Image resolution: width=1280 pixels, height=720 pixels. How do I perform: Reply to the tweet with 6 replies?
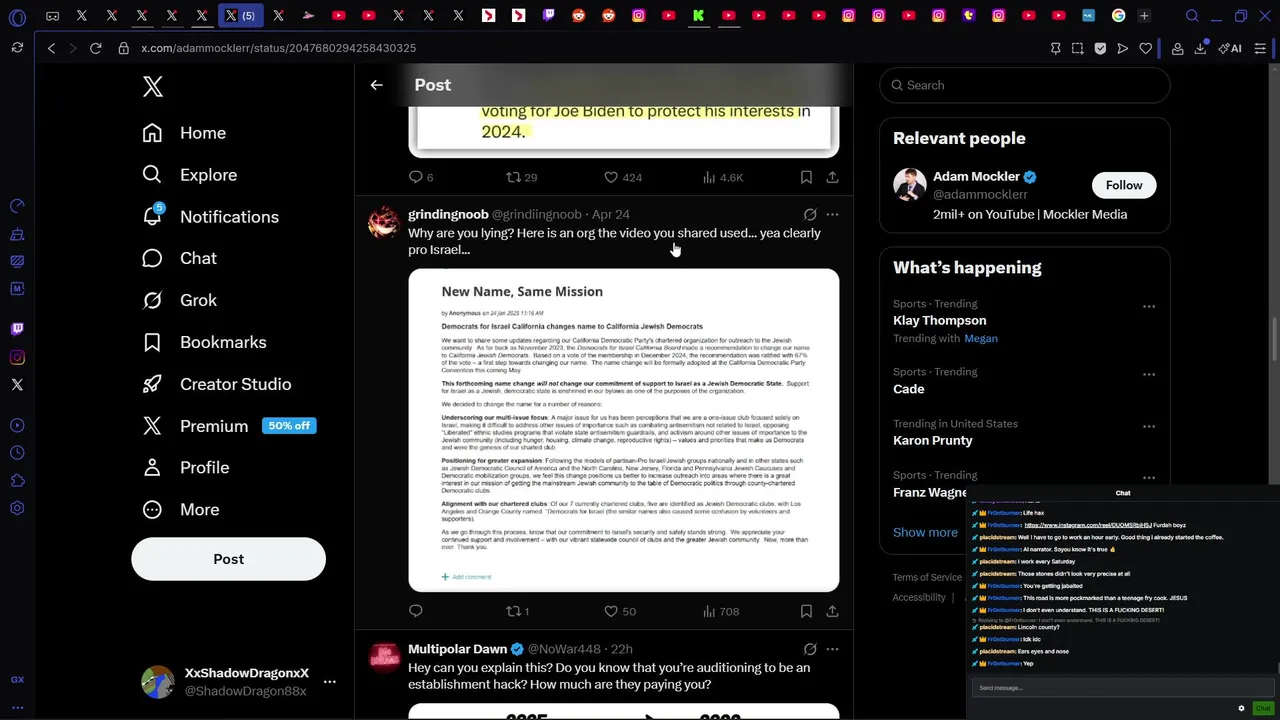click(x=421, y=177)
